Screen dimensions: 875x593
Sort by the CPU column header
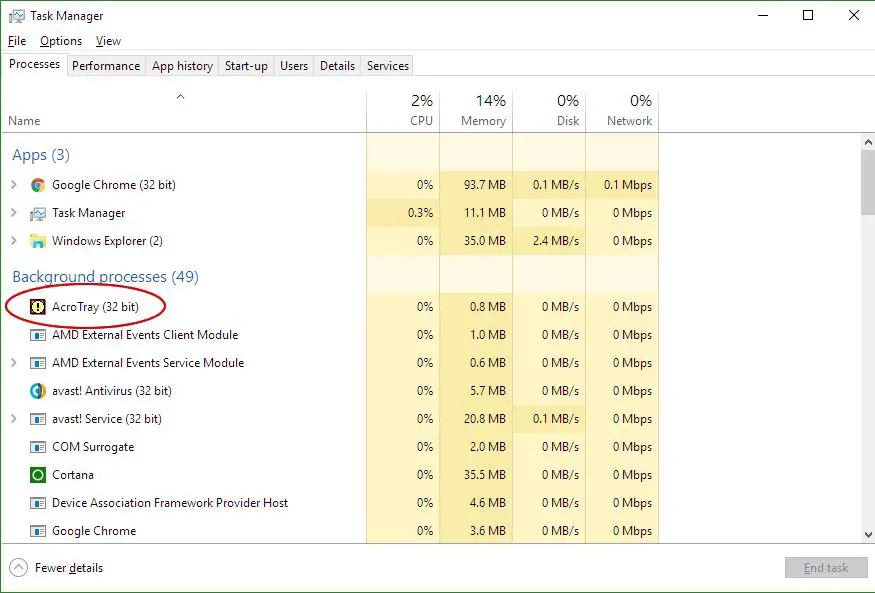click(403, 111)
